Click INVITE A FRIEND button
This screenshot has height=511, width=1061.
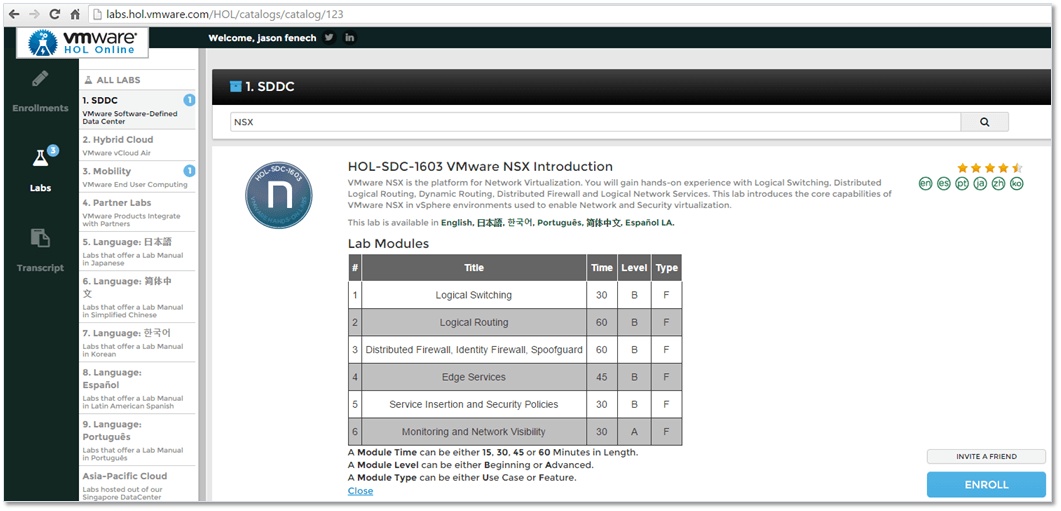[986, 456]
